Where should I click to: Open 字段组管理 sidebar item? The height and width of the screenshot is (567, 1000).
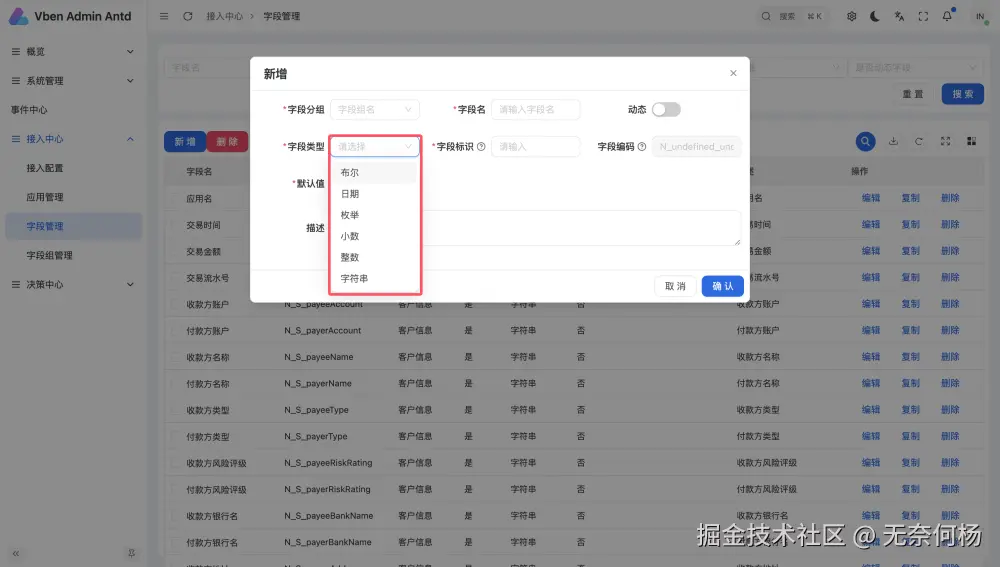point(73,255)
